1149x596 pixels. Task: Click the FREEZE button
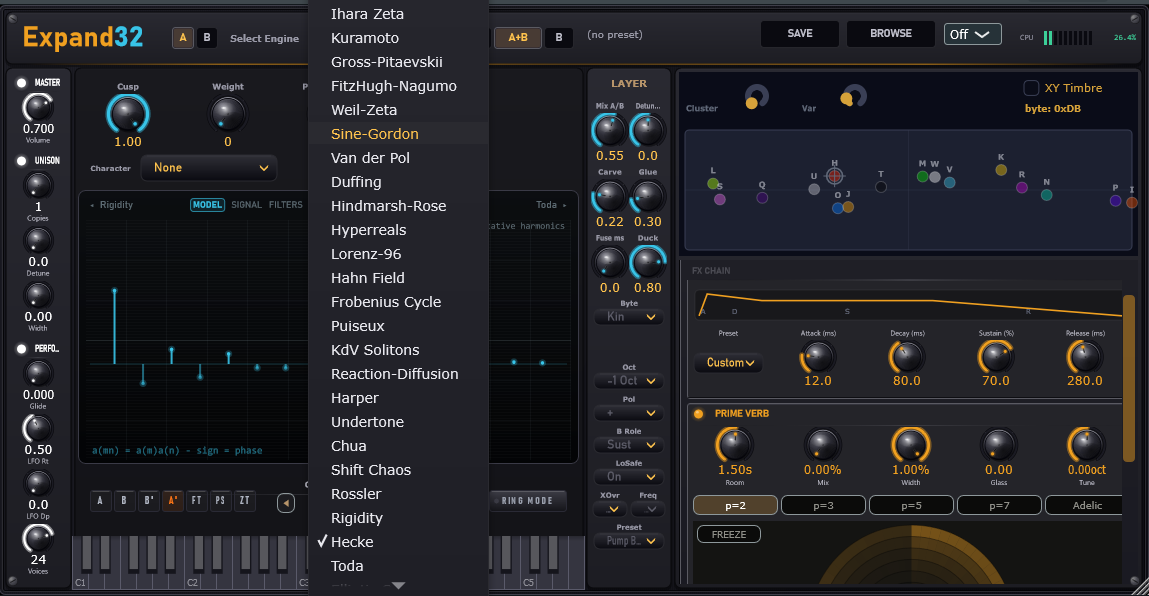(x=728, y=534)
